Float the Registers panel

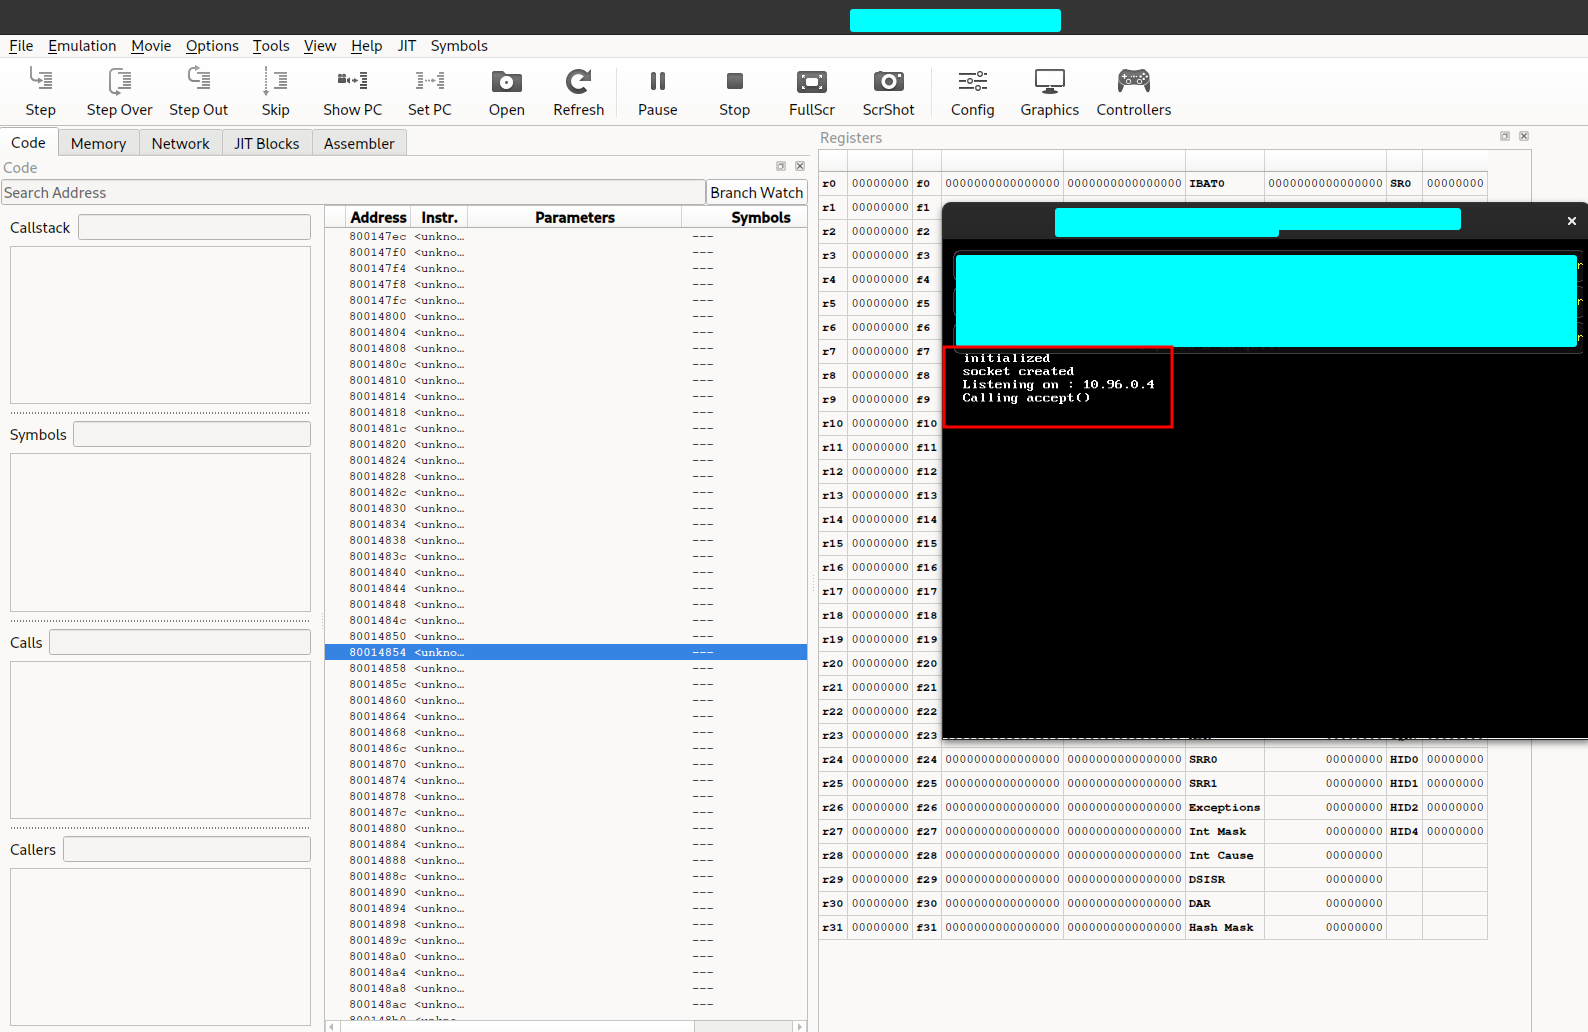click(x=1505, y=136)
